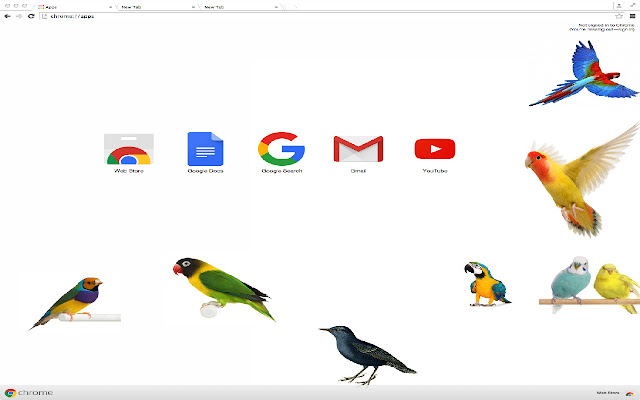Click the forward navigation arrow
The height and width of the screenshot is (400, 640).
point(19,16)
